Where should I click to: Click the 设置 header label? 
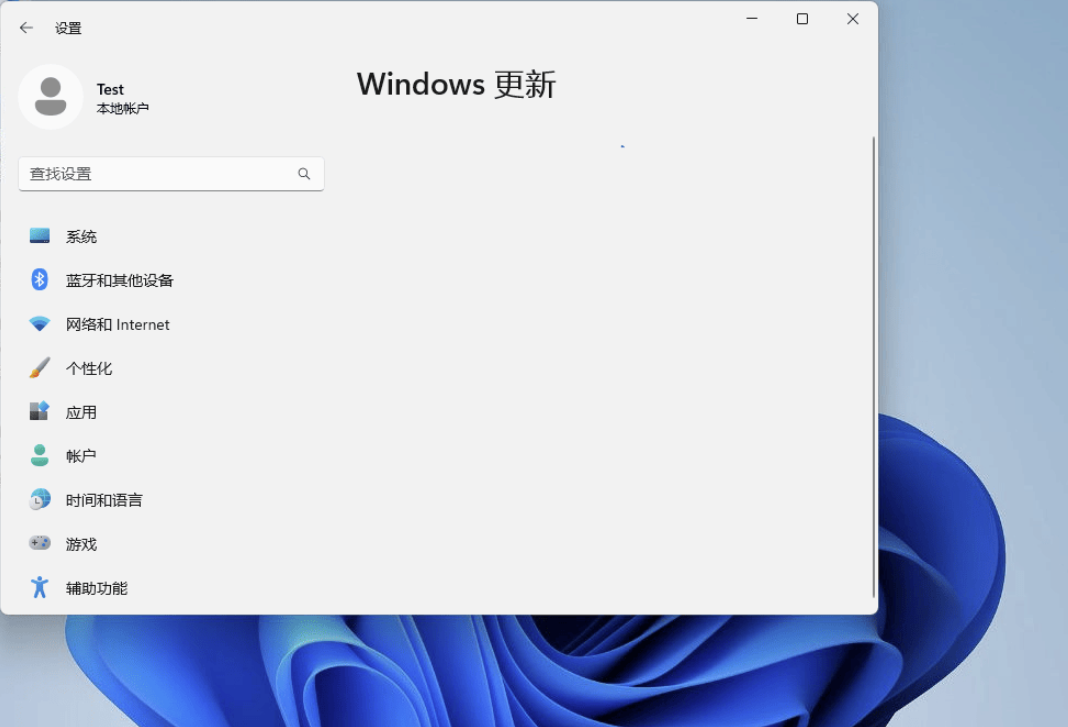(69, 28)
